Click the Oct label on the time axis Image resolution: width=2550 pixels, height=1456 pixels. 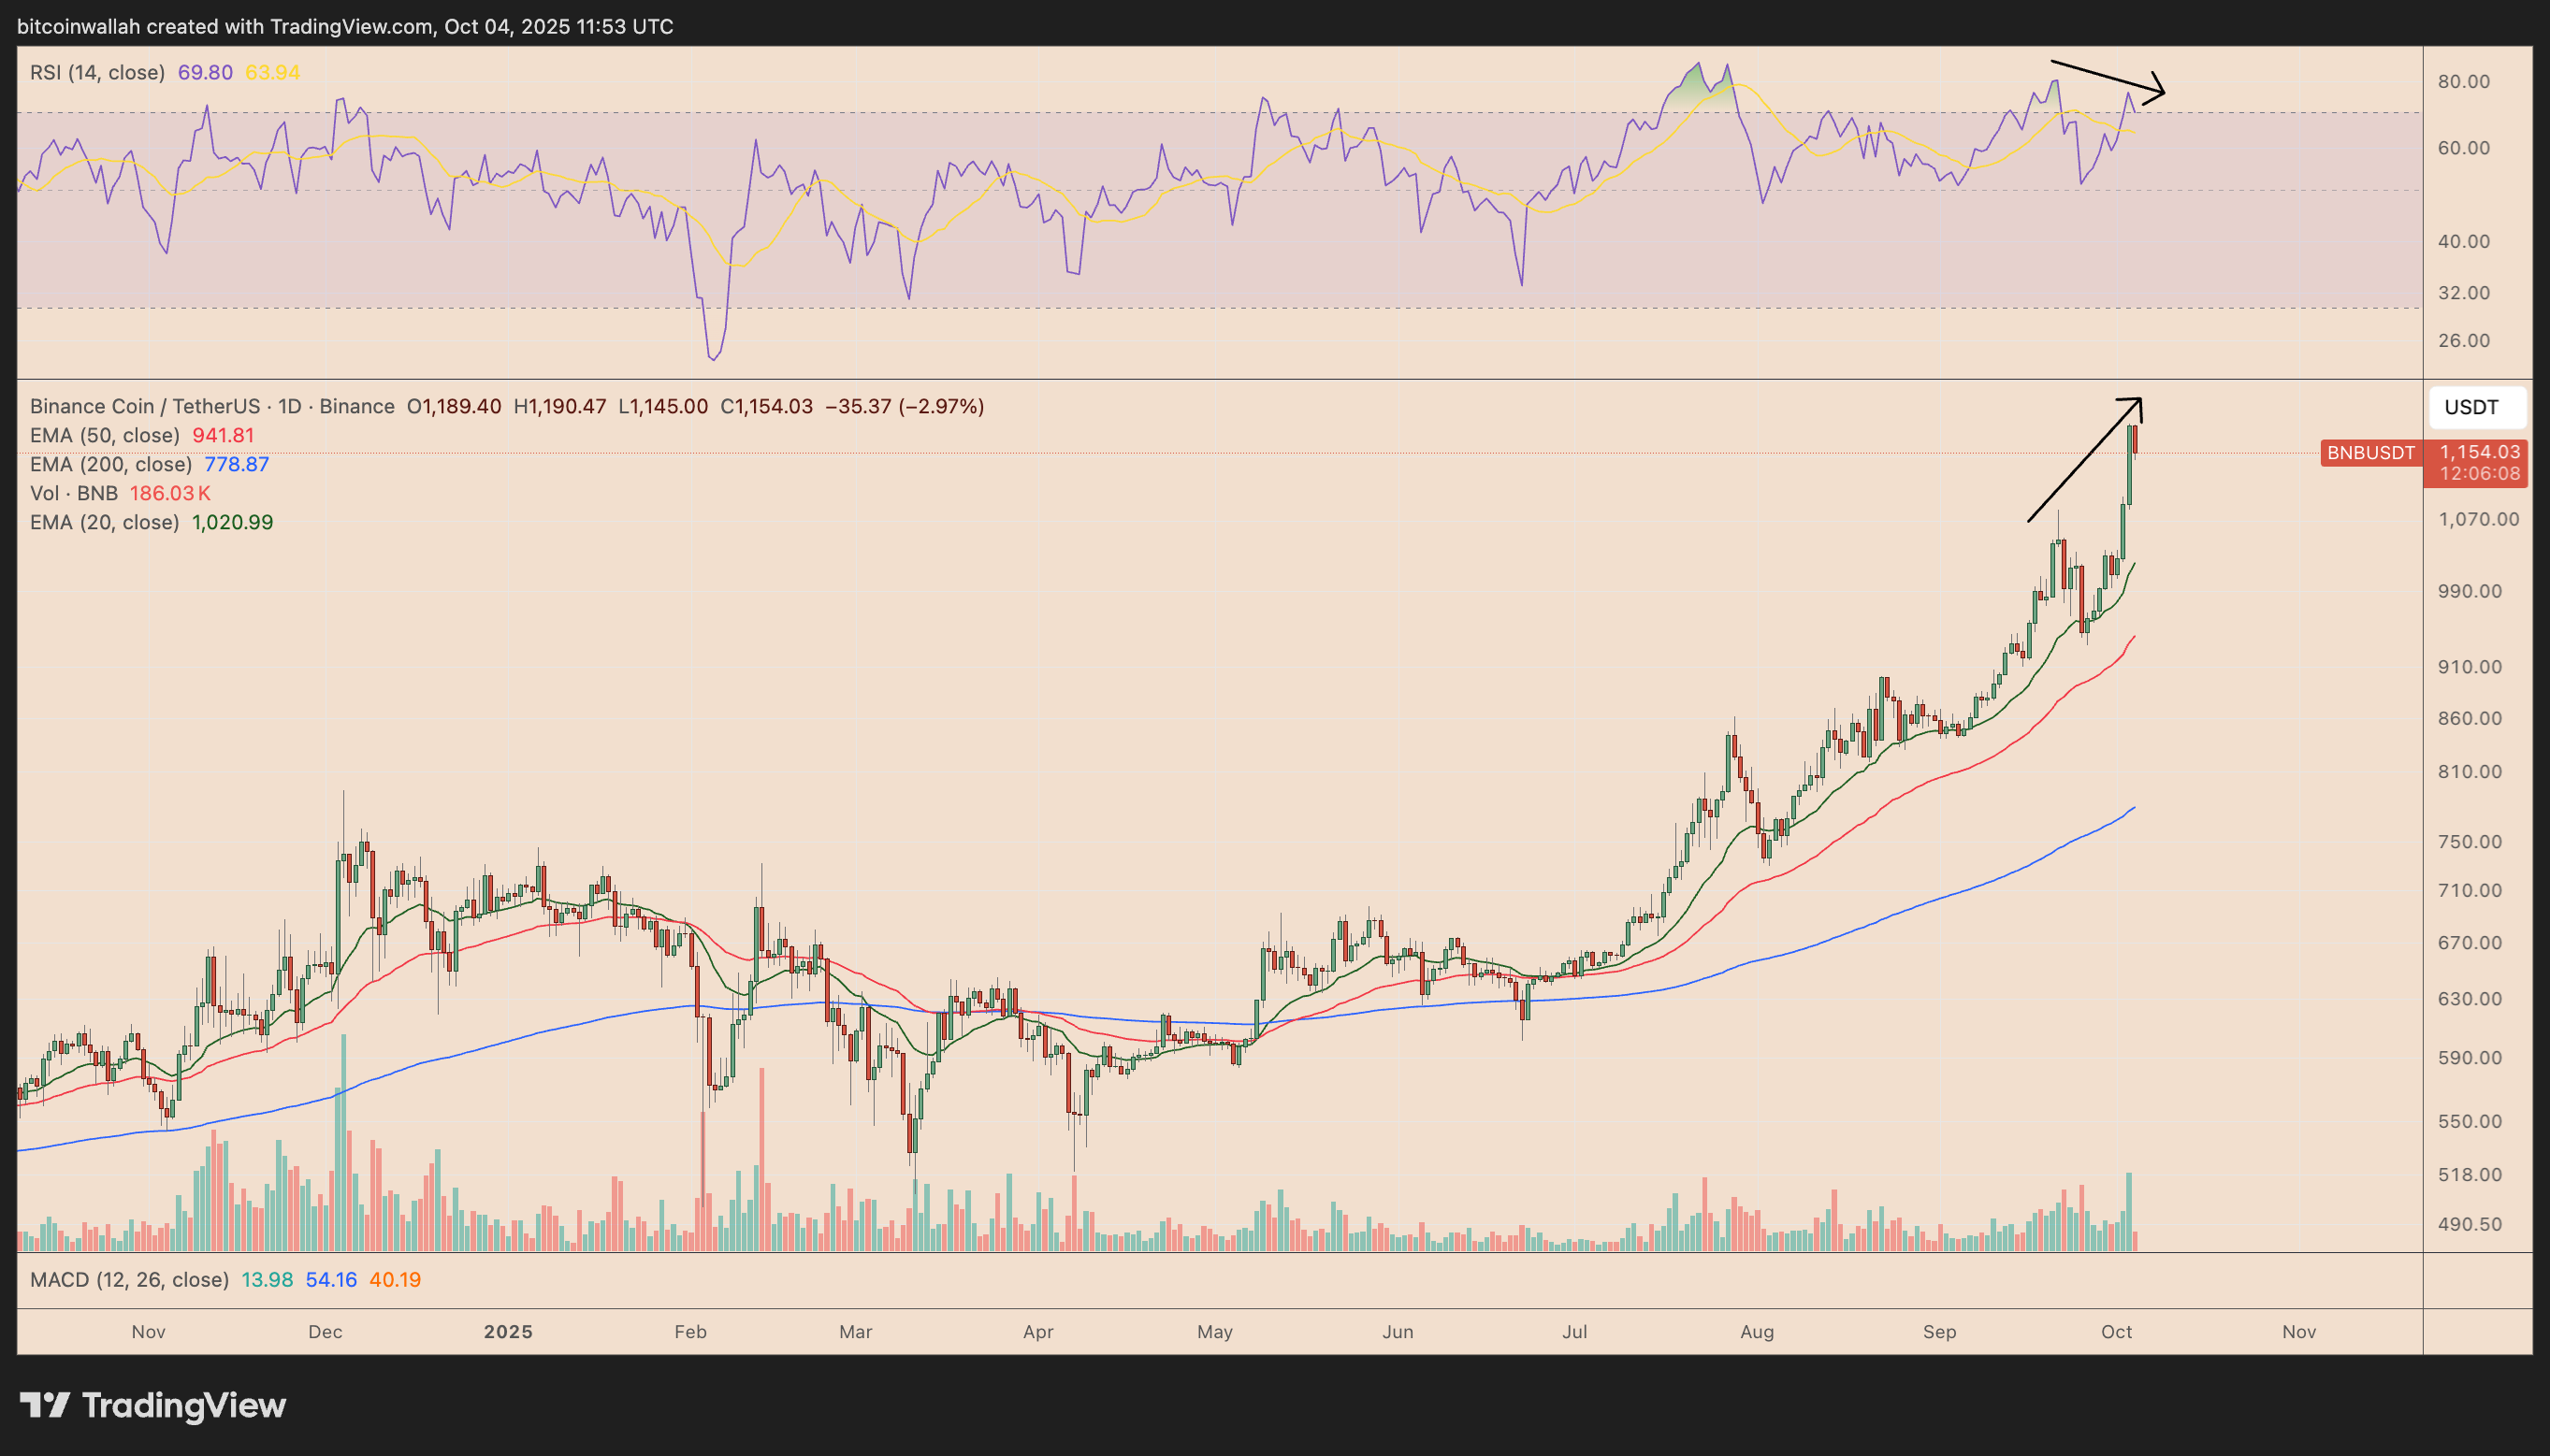click(2116, 1331)
